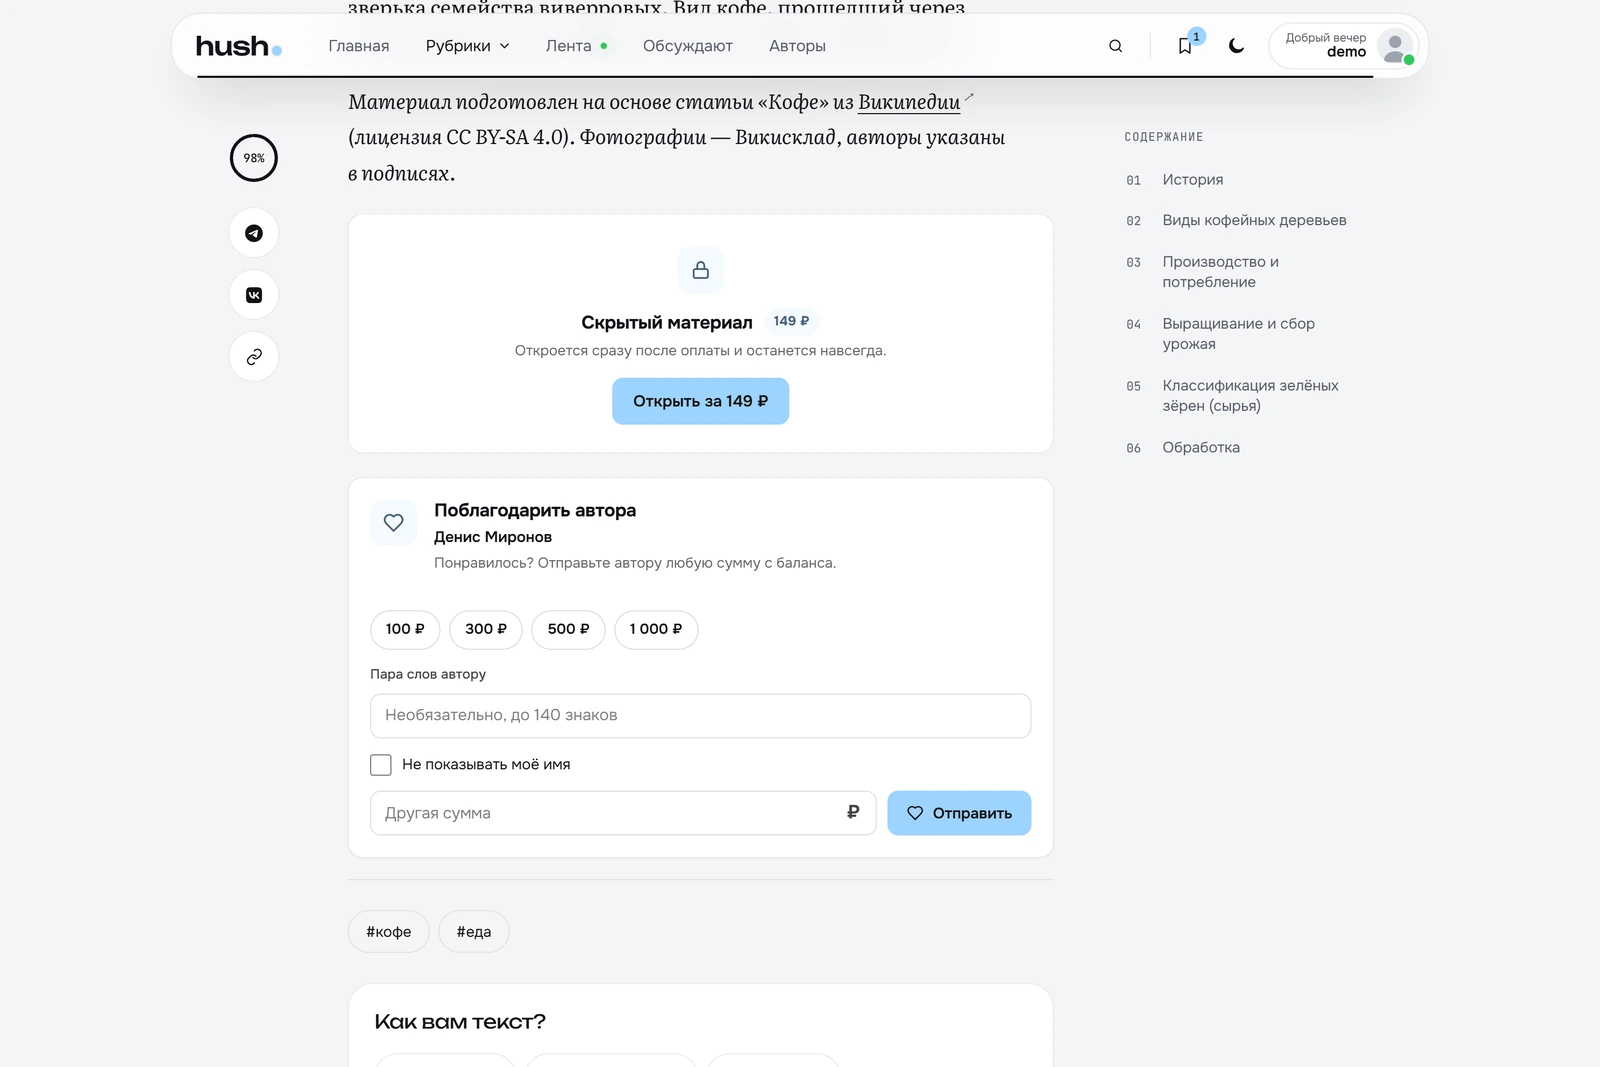Focus the Пара слов автору message field

pos(701,716)
